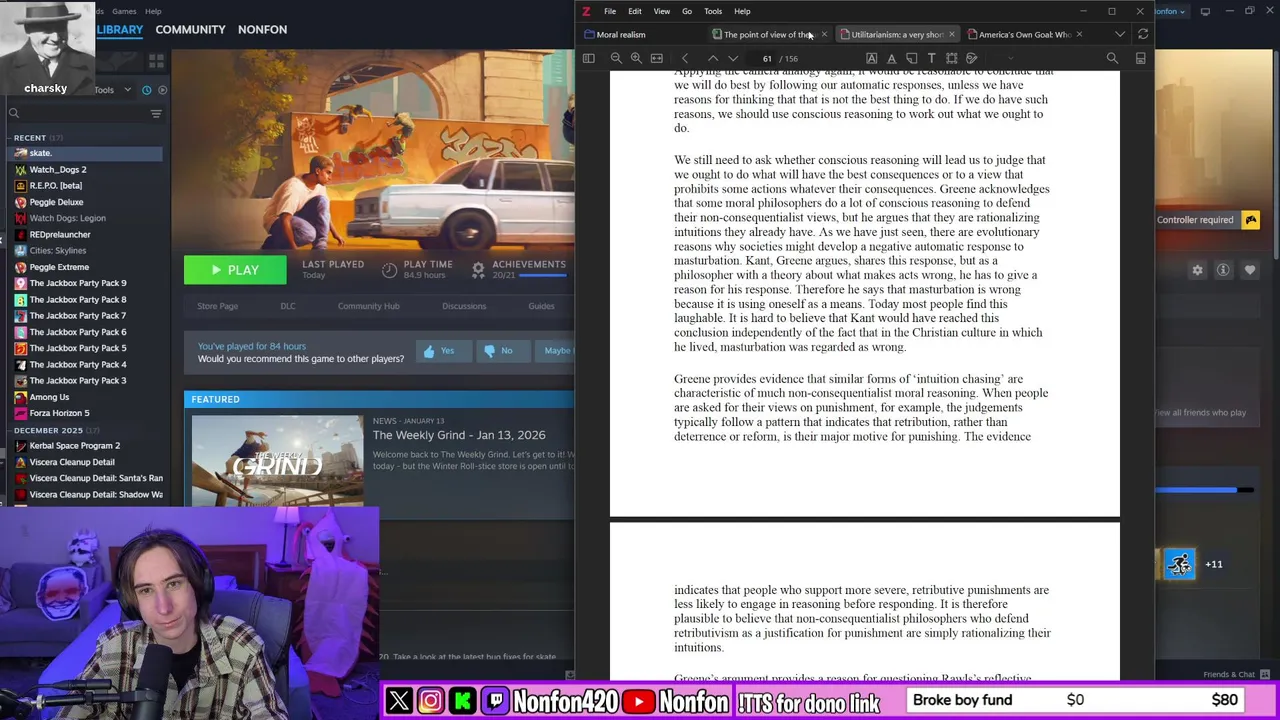Add skate. to favorites heart icon
1280x720 pixels.
click(x=1250, y=270)
